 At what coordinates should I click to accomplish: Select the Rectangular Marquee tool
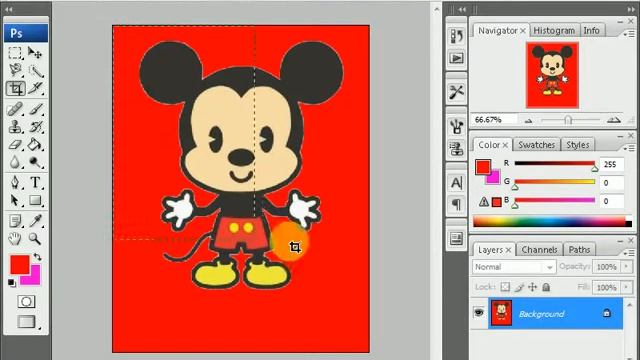click(x=15, y=53)
